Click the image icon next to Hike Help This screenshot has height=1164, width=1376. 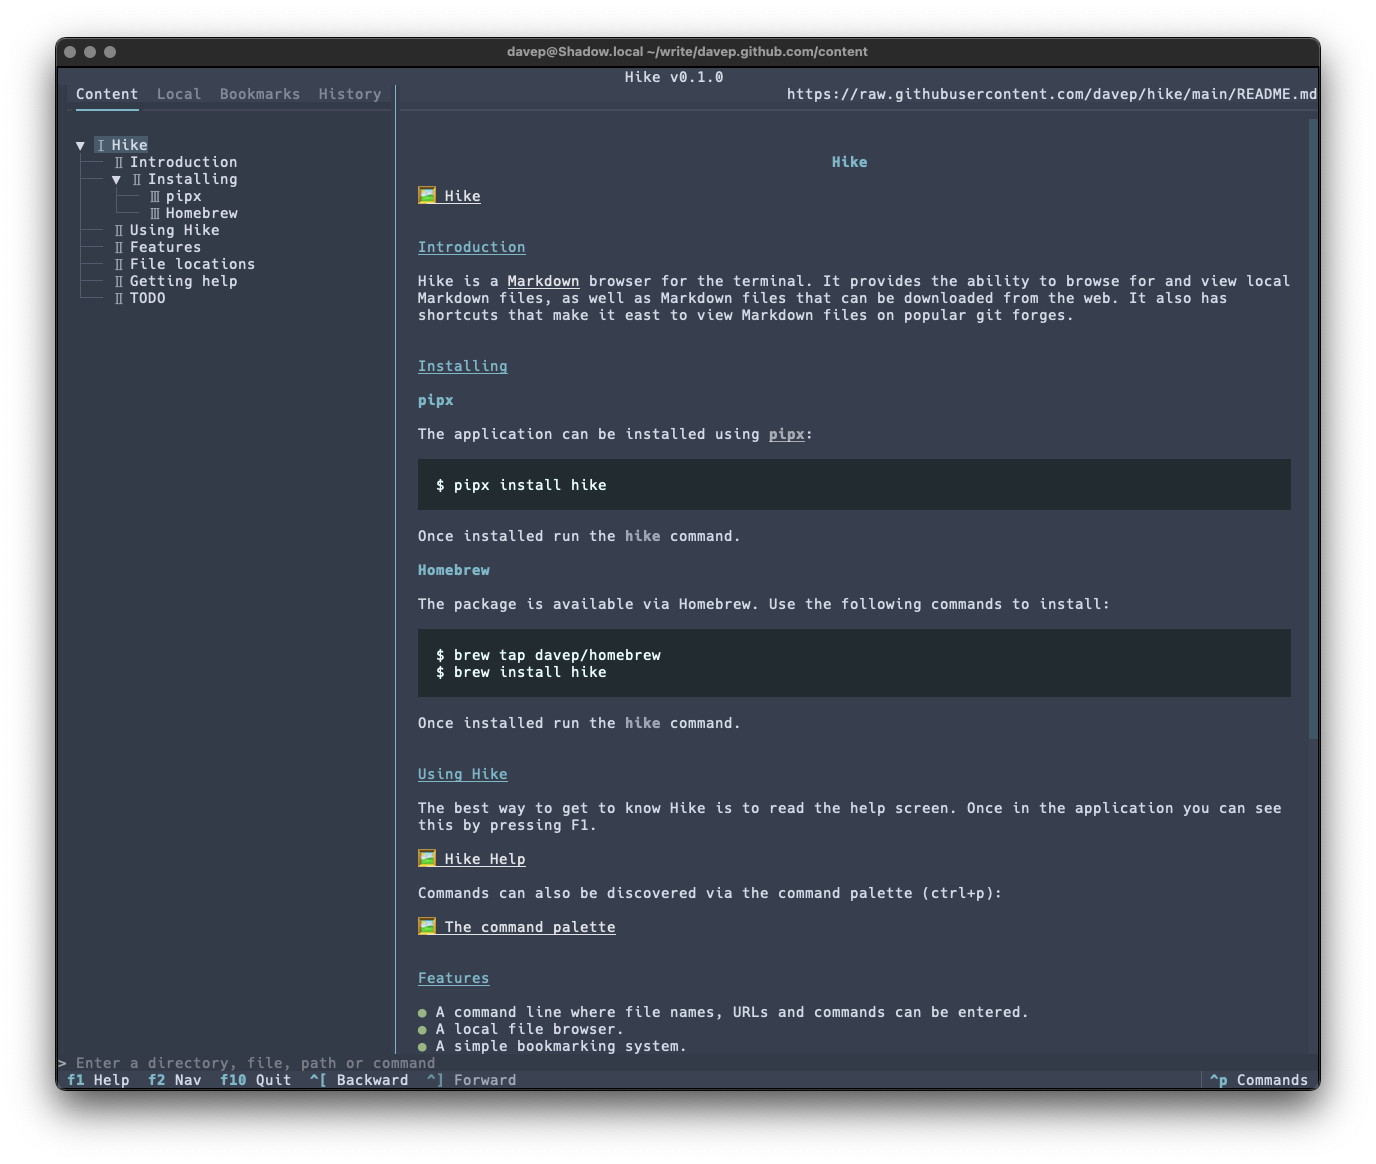click(425, 858)
